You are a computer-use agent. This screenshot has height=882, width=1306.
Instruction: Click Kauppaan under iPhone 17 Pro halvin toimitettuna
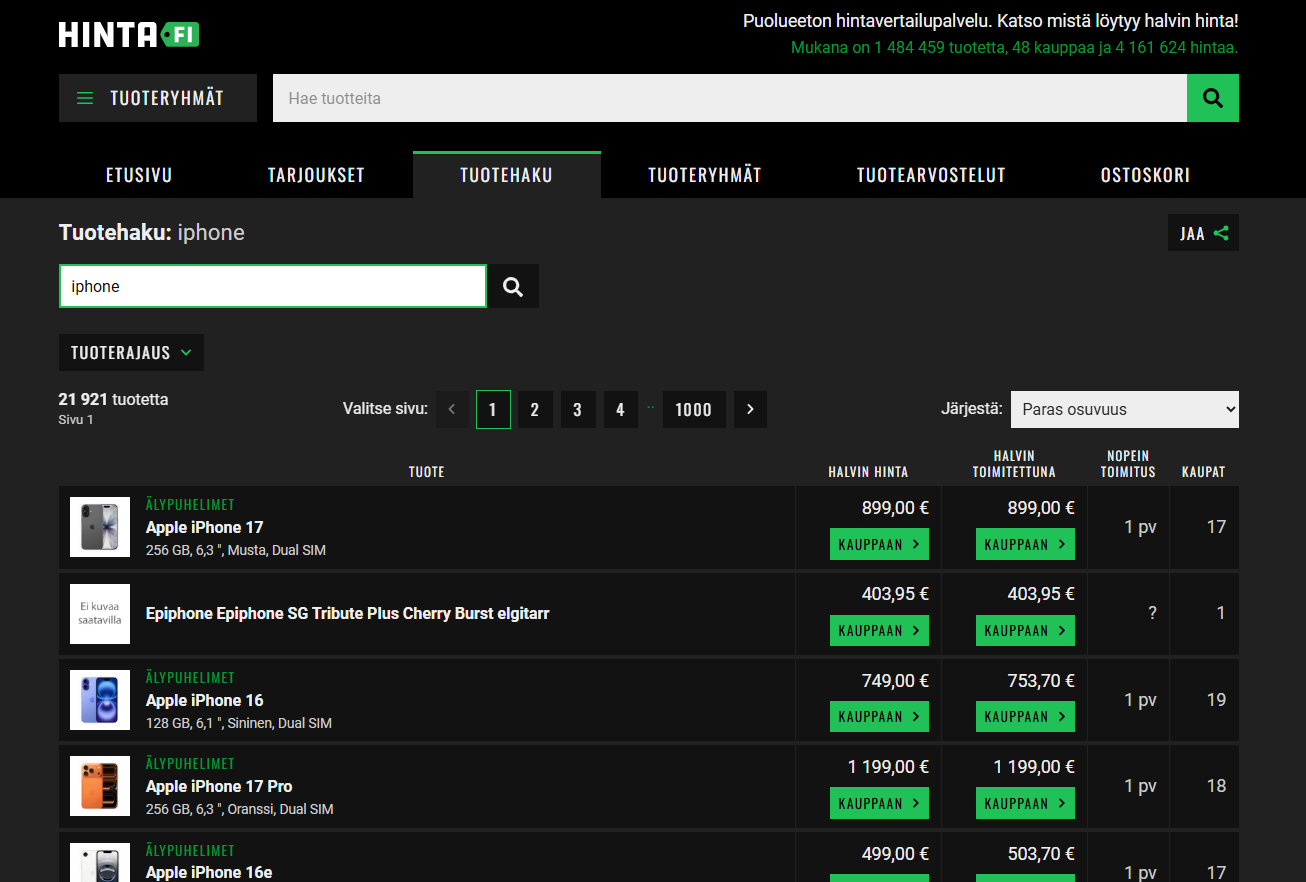(x=1025, y=803)
